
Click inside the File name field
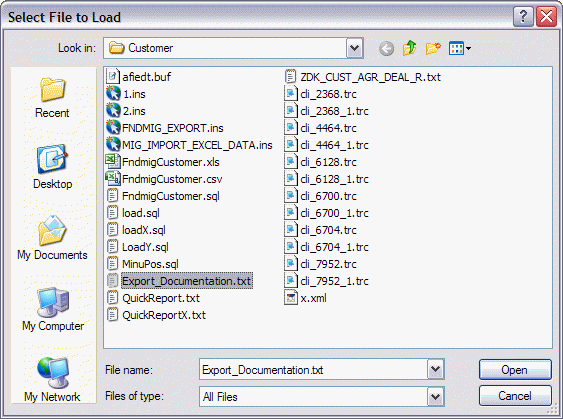(313, 369)
